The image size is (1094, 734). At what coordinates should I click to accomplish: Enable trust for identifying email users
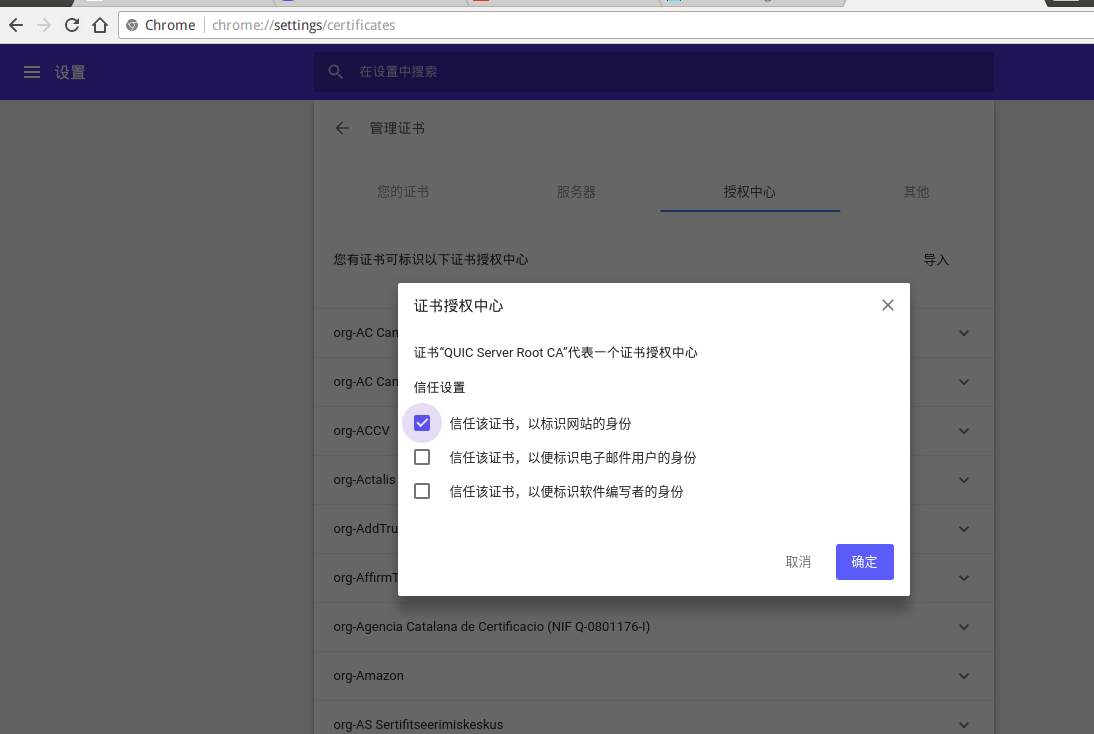pos(422,457)
